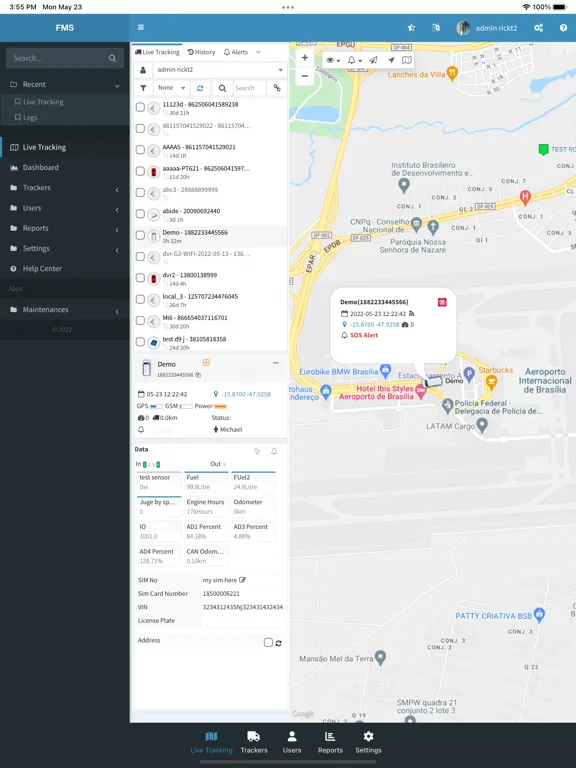Tick checkbox for abide tracker
Viewport: 576px width, 768px height.
(140, 214)
